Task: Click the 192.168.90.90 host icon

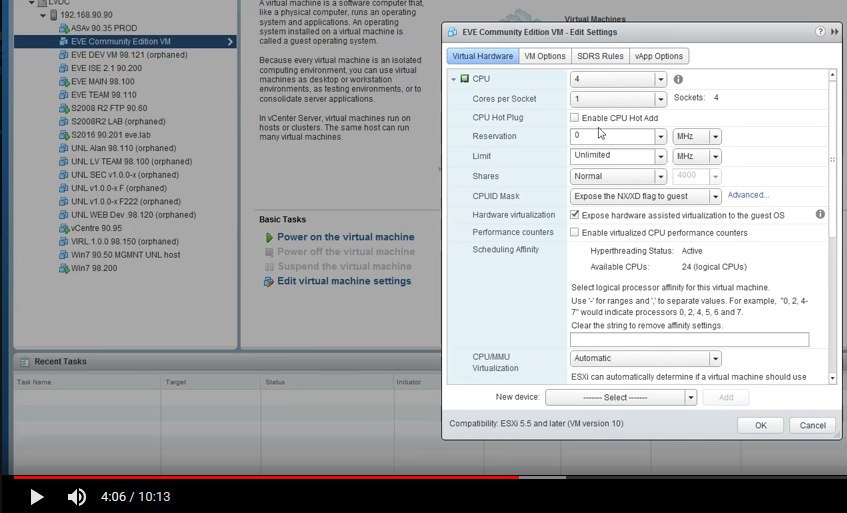Action: coord(53,15)
